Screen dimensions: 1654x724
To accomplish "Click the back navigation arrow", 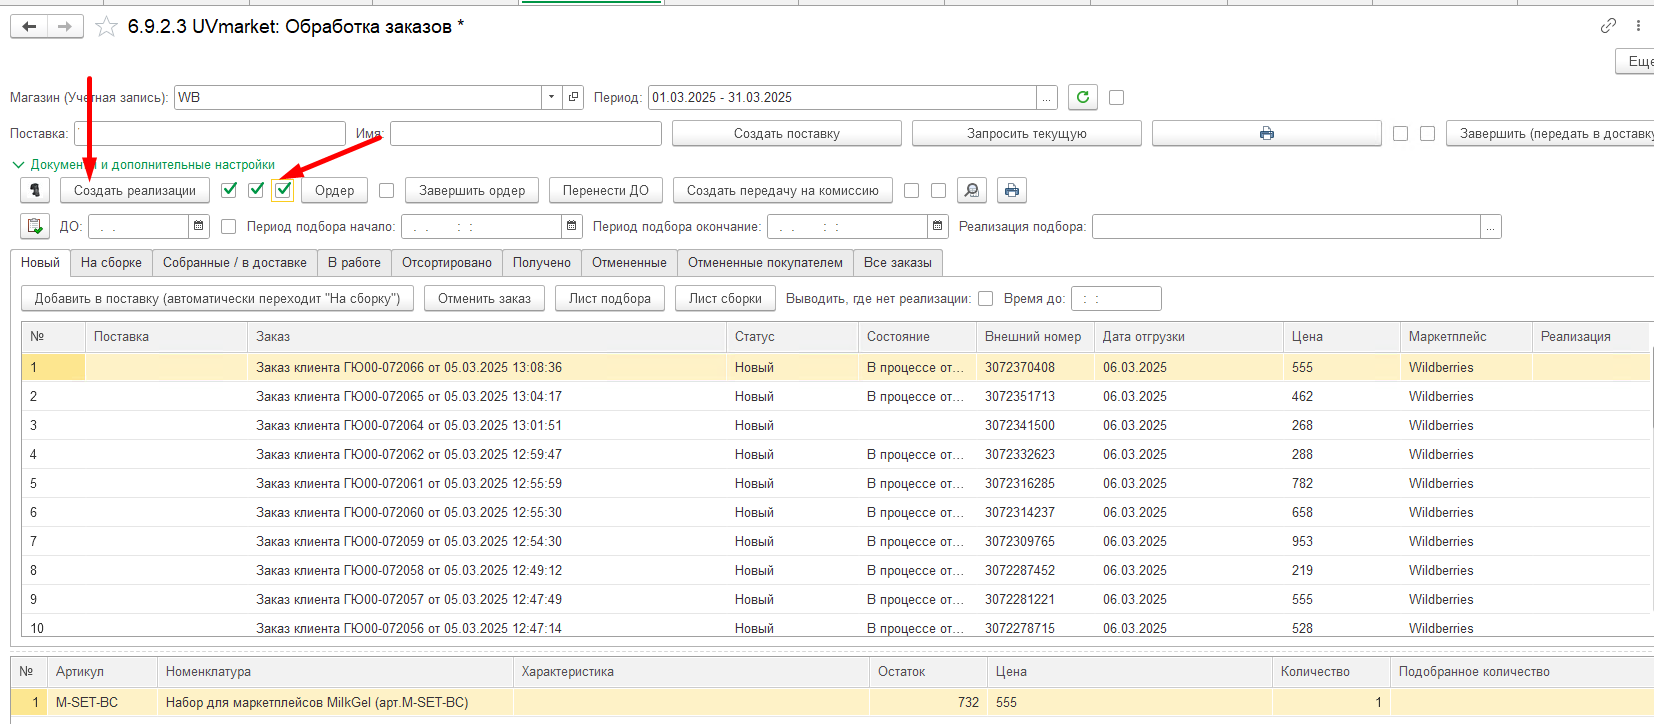I will (29, 27).
